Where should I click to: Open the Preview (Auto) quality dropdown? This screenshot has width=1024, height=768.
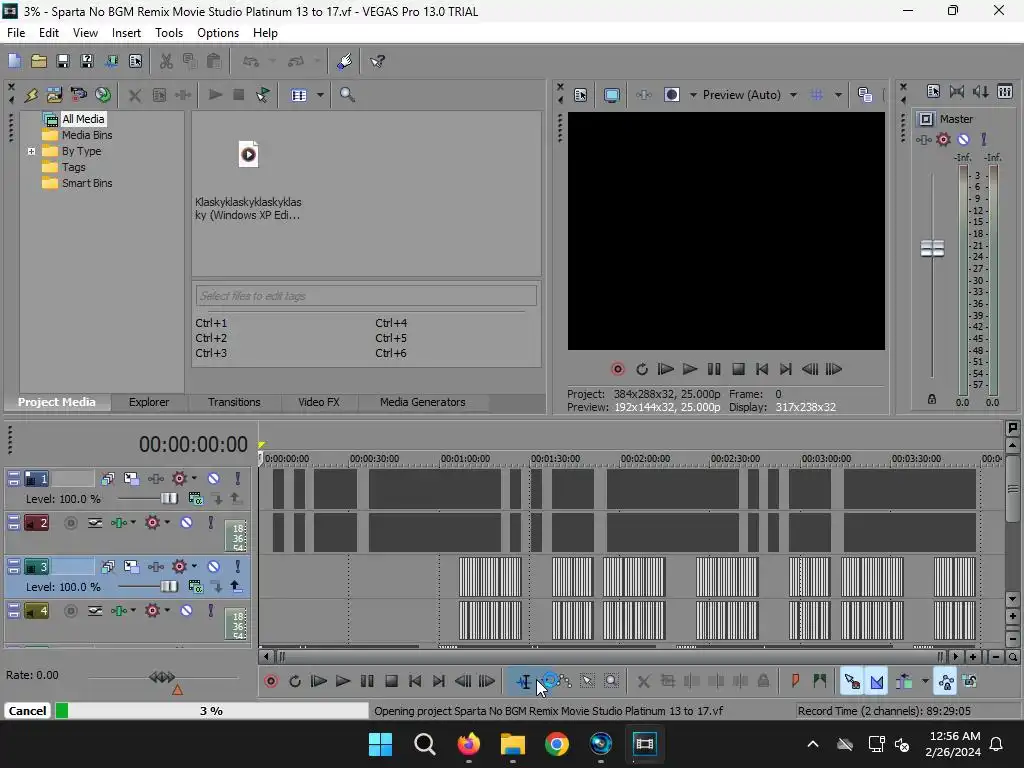[x=793, y=95]
